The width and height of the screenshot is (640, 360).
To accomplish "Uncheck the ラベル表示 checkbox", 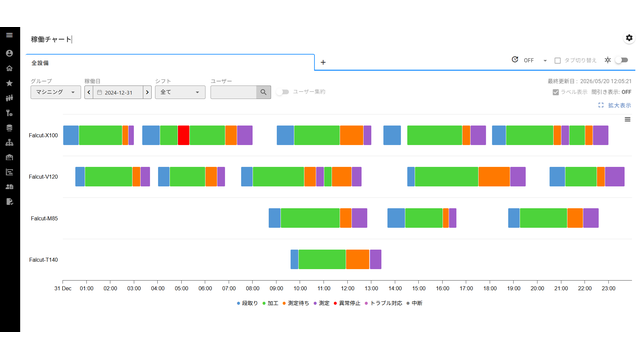I will 556,92.
